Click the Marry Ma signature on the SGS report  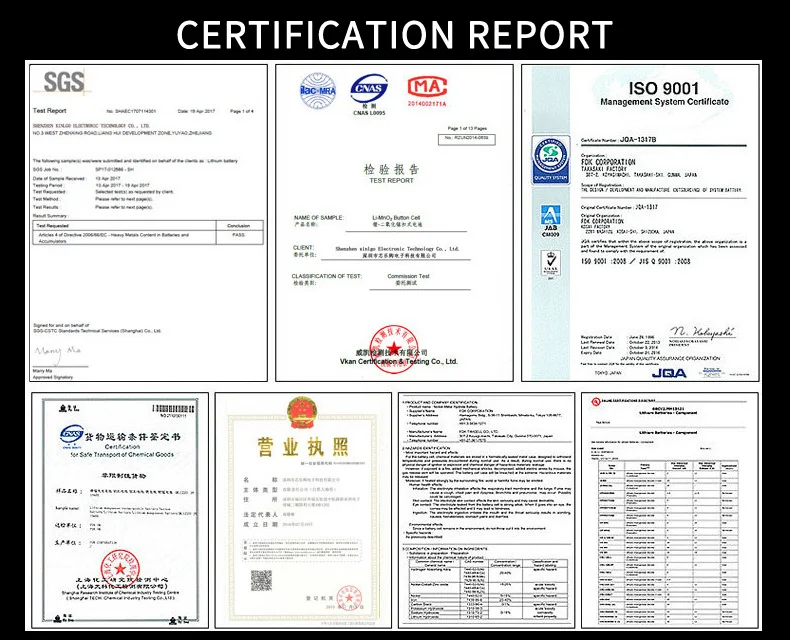pyautogui.click(x=56, y=353)
